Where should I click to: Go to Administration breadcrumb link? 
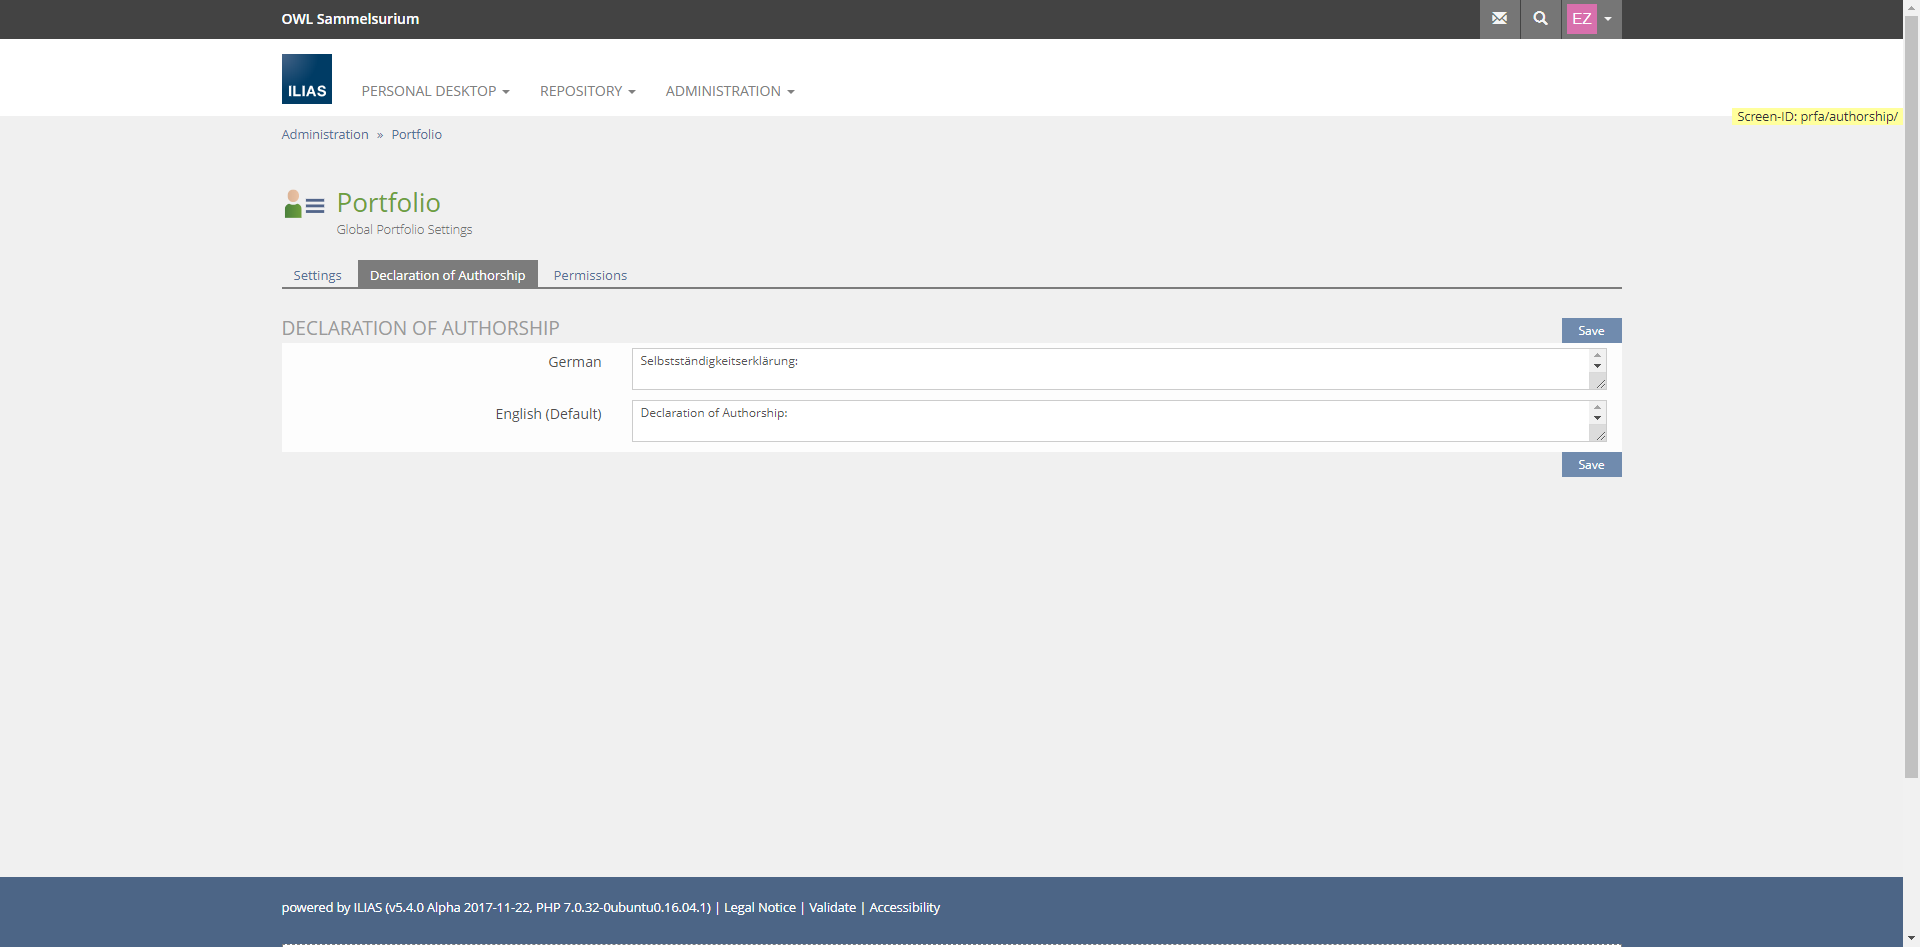(325, 135)
